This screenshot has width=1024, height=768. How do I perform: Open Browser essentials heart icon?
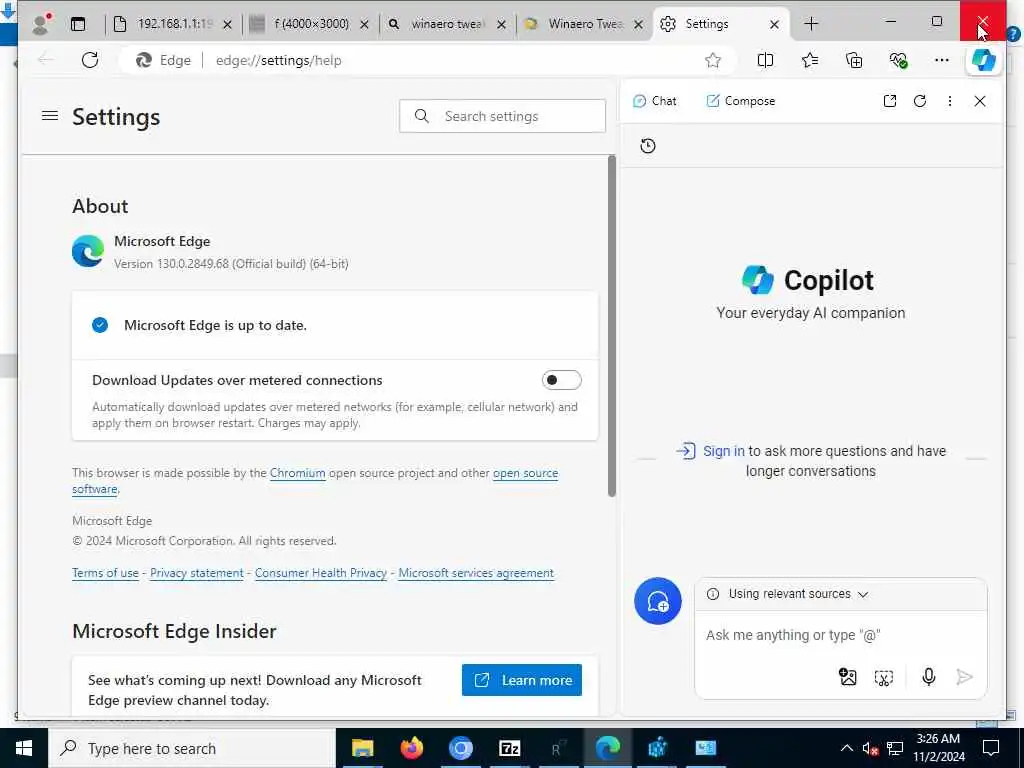[898, 60]
